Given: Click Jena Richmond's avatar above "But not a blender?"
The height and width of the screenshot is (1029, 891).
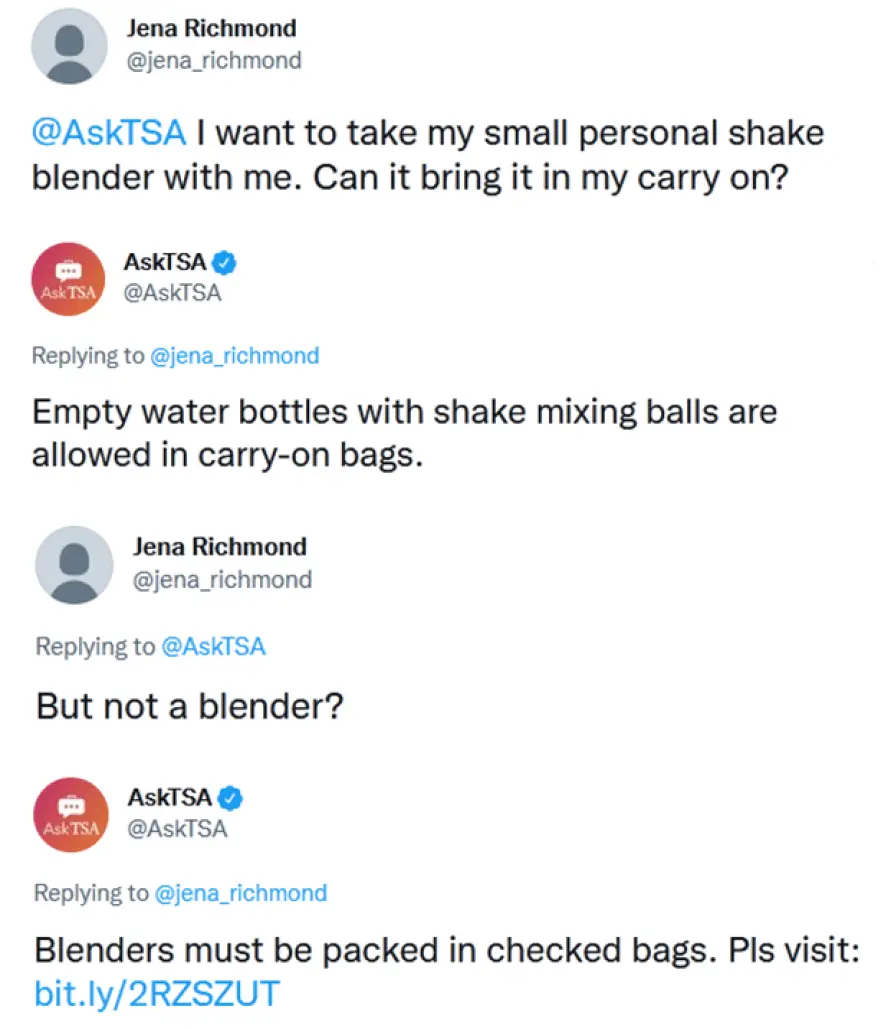Looking at the screenshot, I should pos(74,564).
